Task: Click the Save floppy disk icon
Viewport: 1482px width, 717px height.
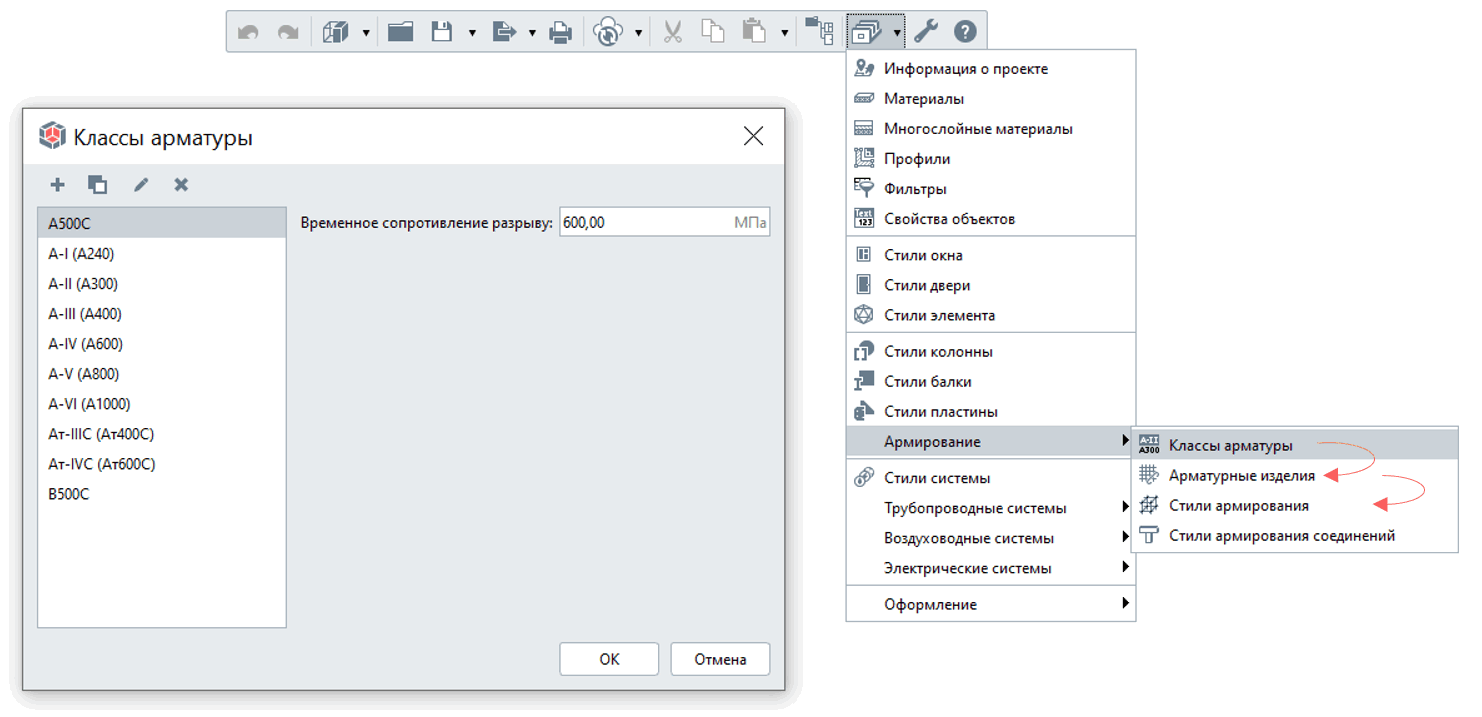Action: 442,32
